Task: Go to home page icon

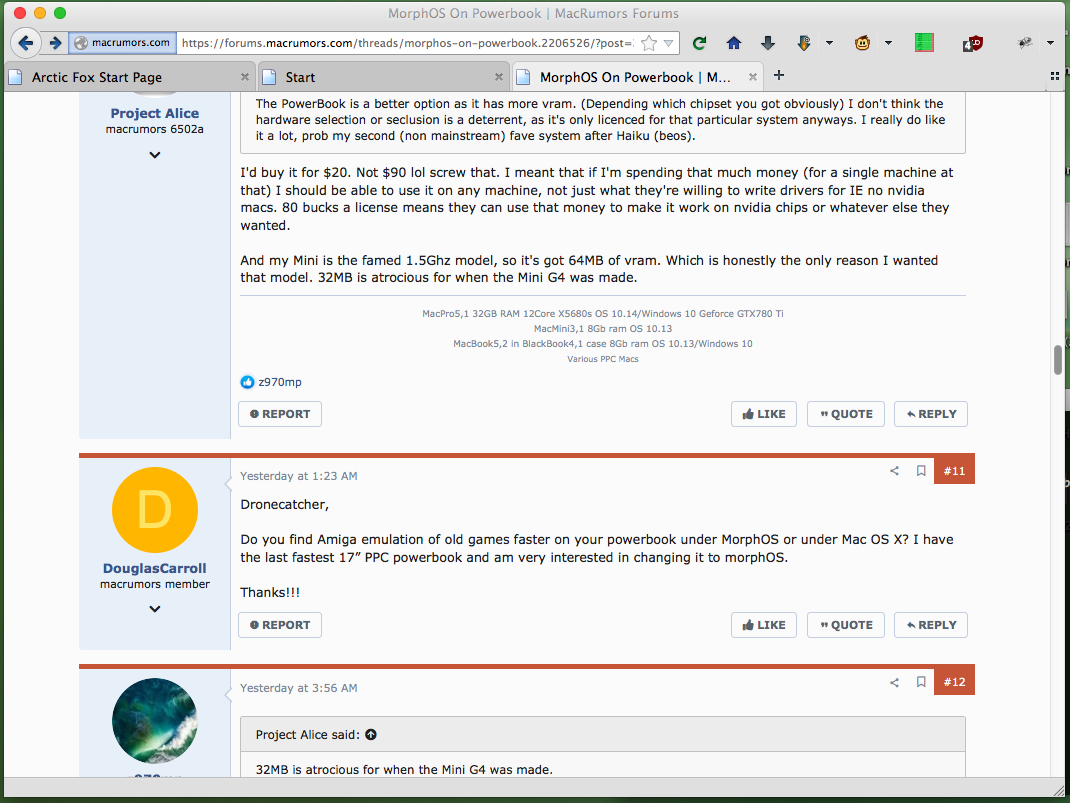Action: [x=734, y=43]
